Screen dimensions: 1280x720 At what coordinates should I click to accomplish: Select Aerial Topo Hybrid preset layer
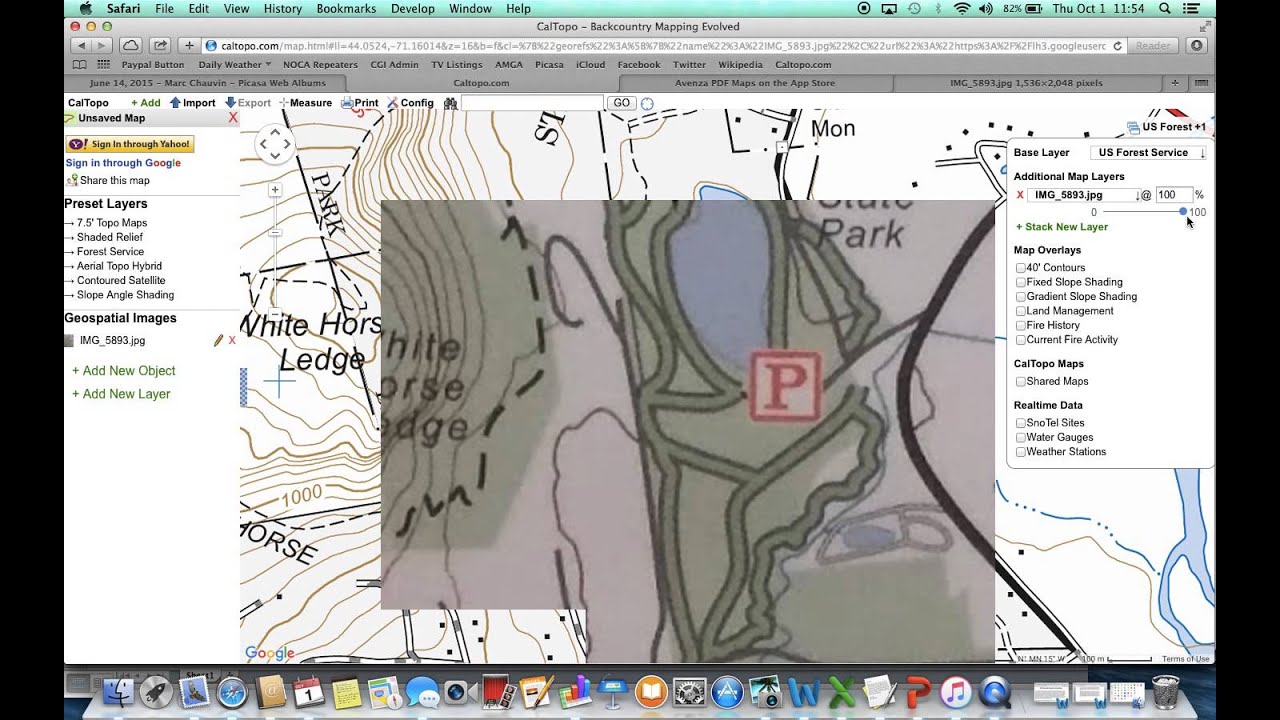(x=119, y=266)
